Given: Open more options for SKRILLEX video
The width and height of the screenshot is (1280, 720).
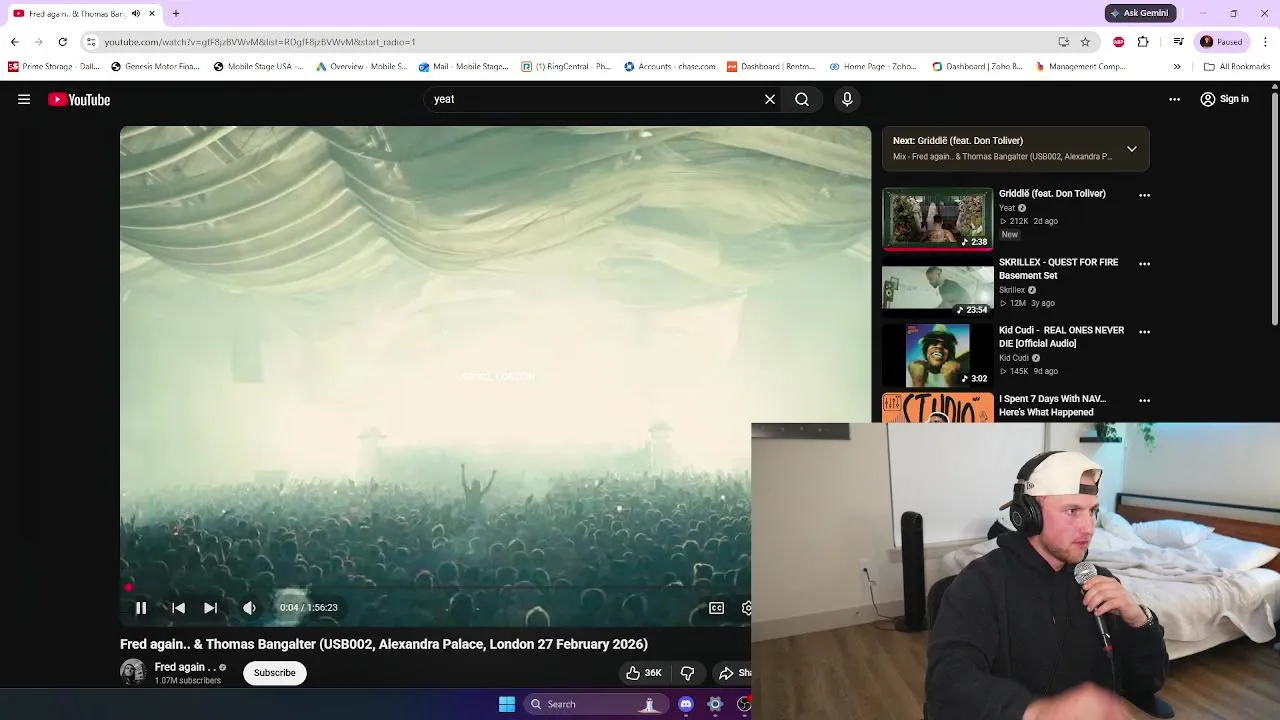Looking at the screenshot, I should click(1145, 264).
